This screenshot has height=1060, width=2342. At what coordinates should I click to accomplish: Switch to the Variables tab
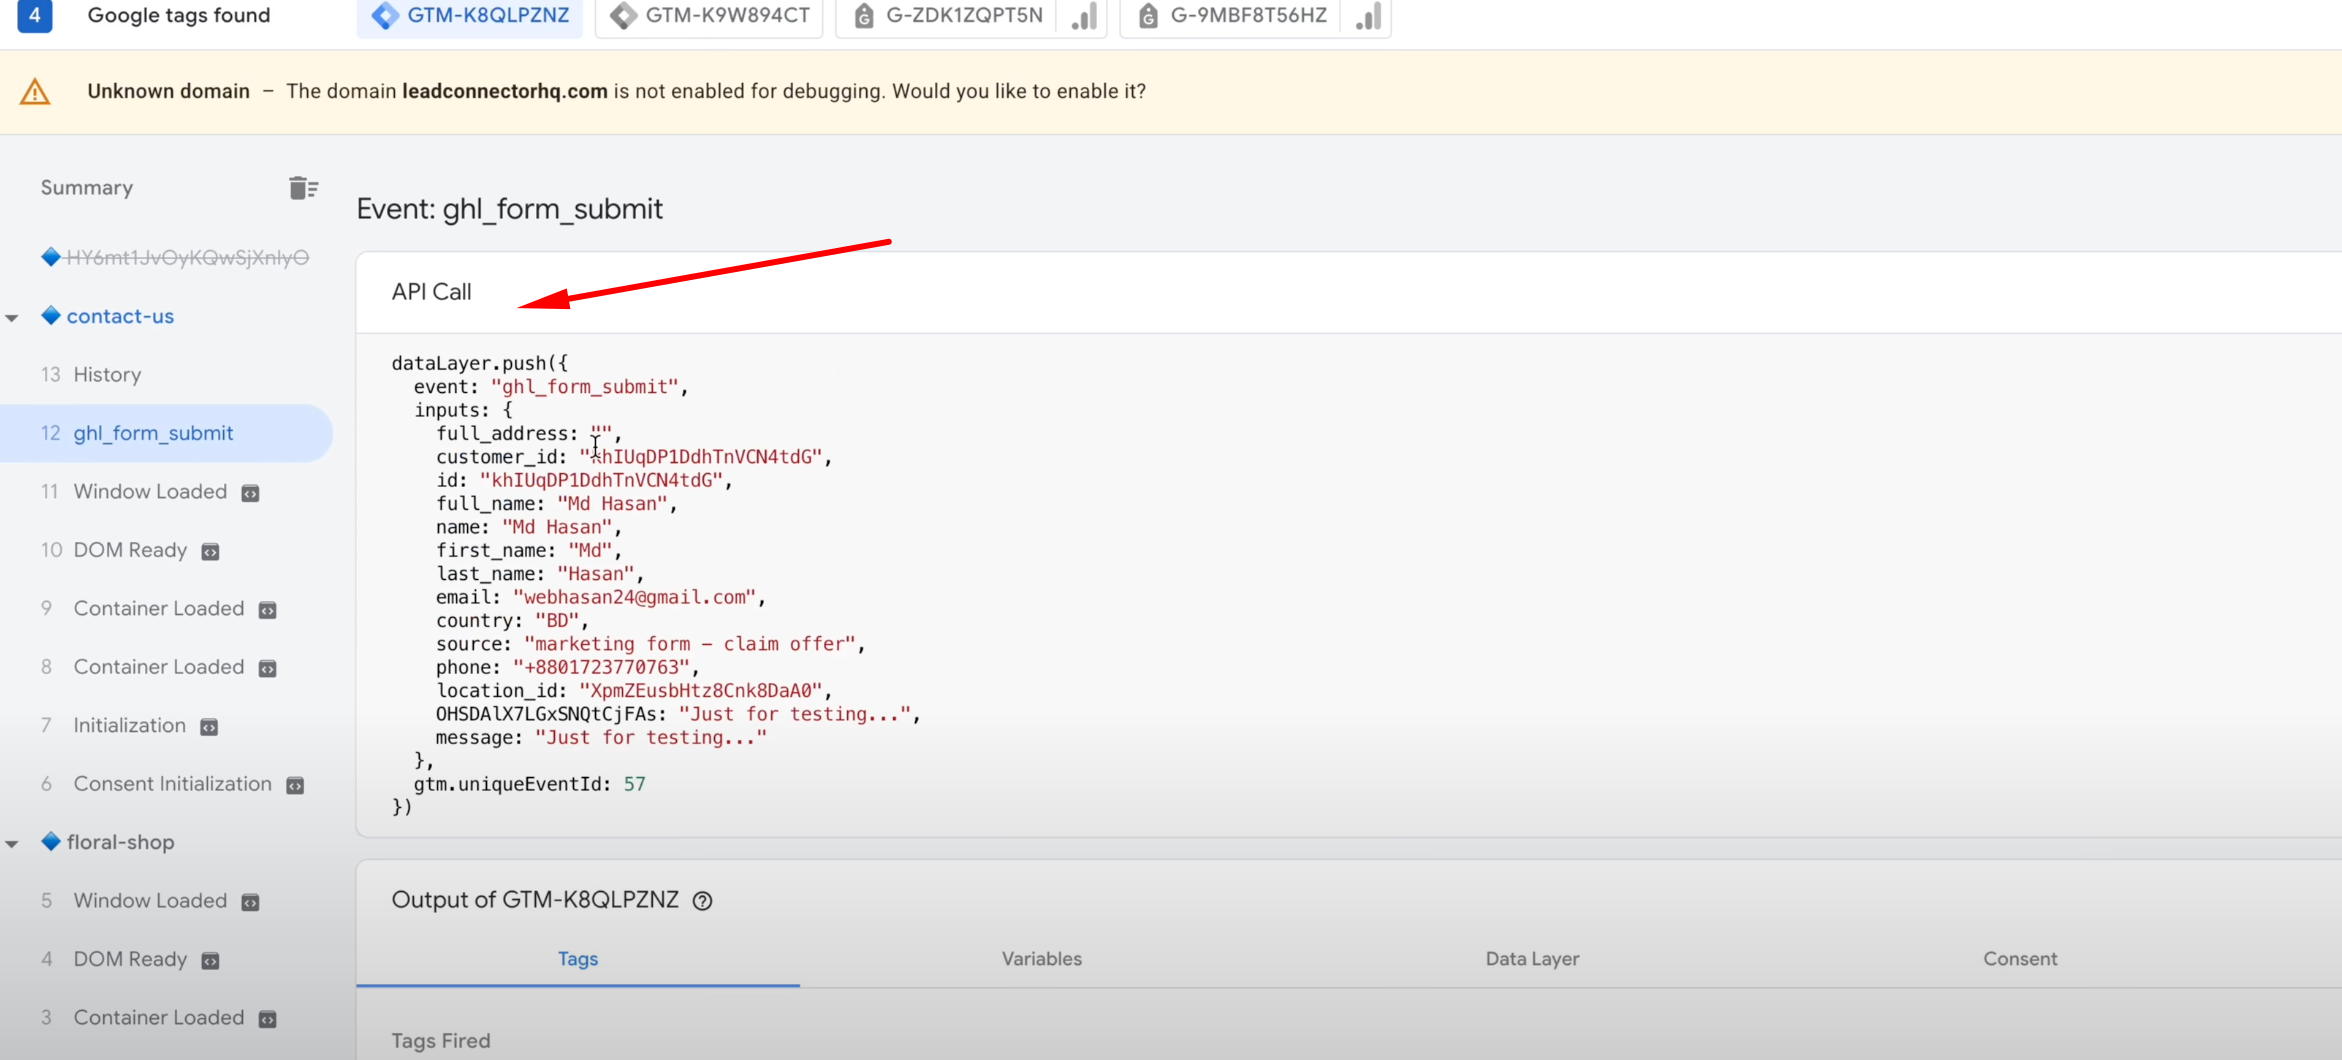[x=1041, y=958]
